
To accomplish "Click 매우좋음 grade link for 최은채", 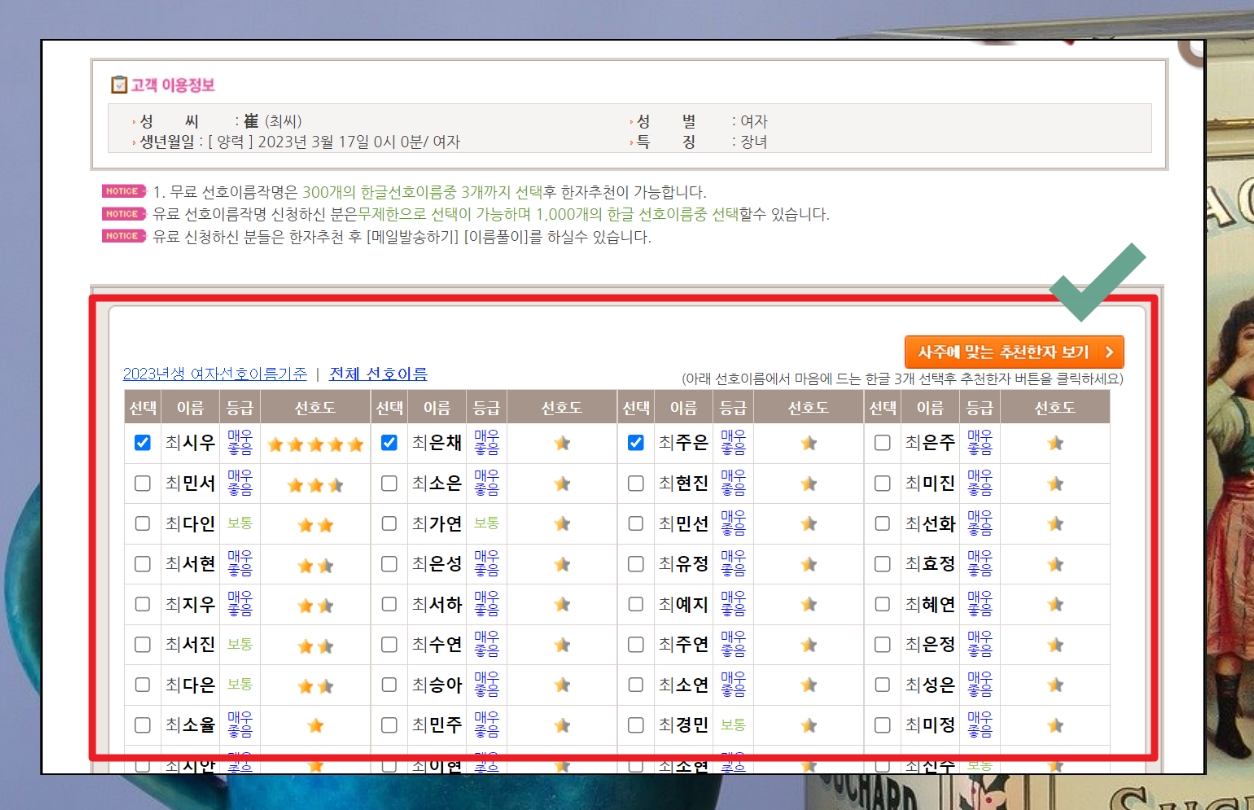I will pos(487,443).
